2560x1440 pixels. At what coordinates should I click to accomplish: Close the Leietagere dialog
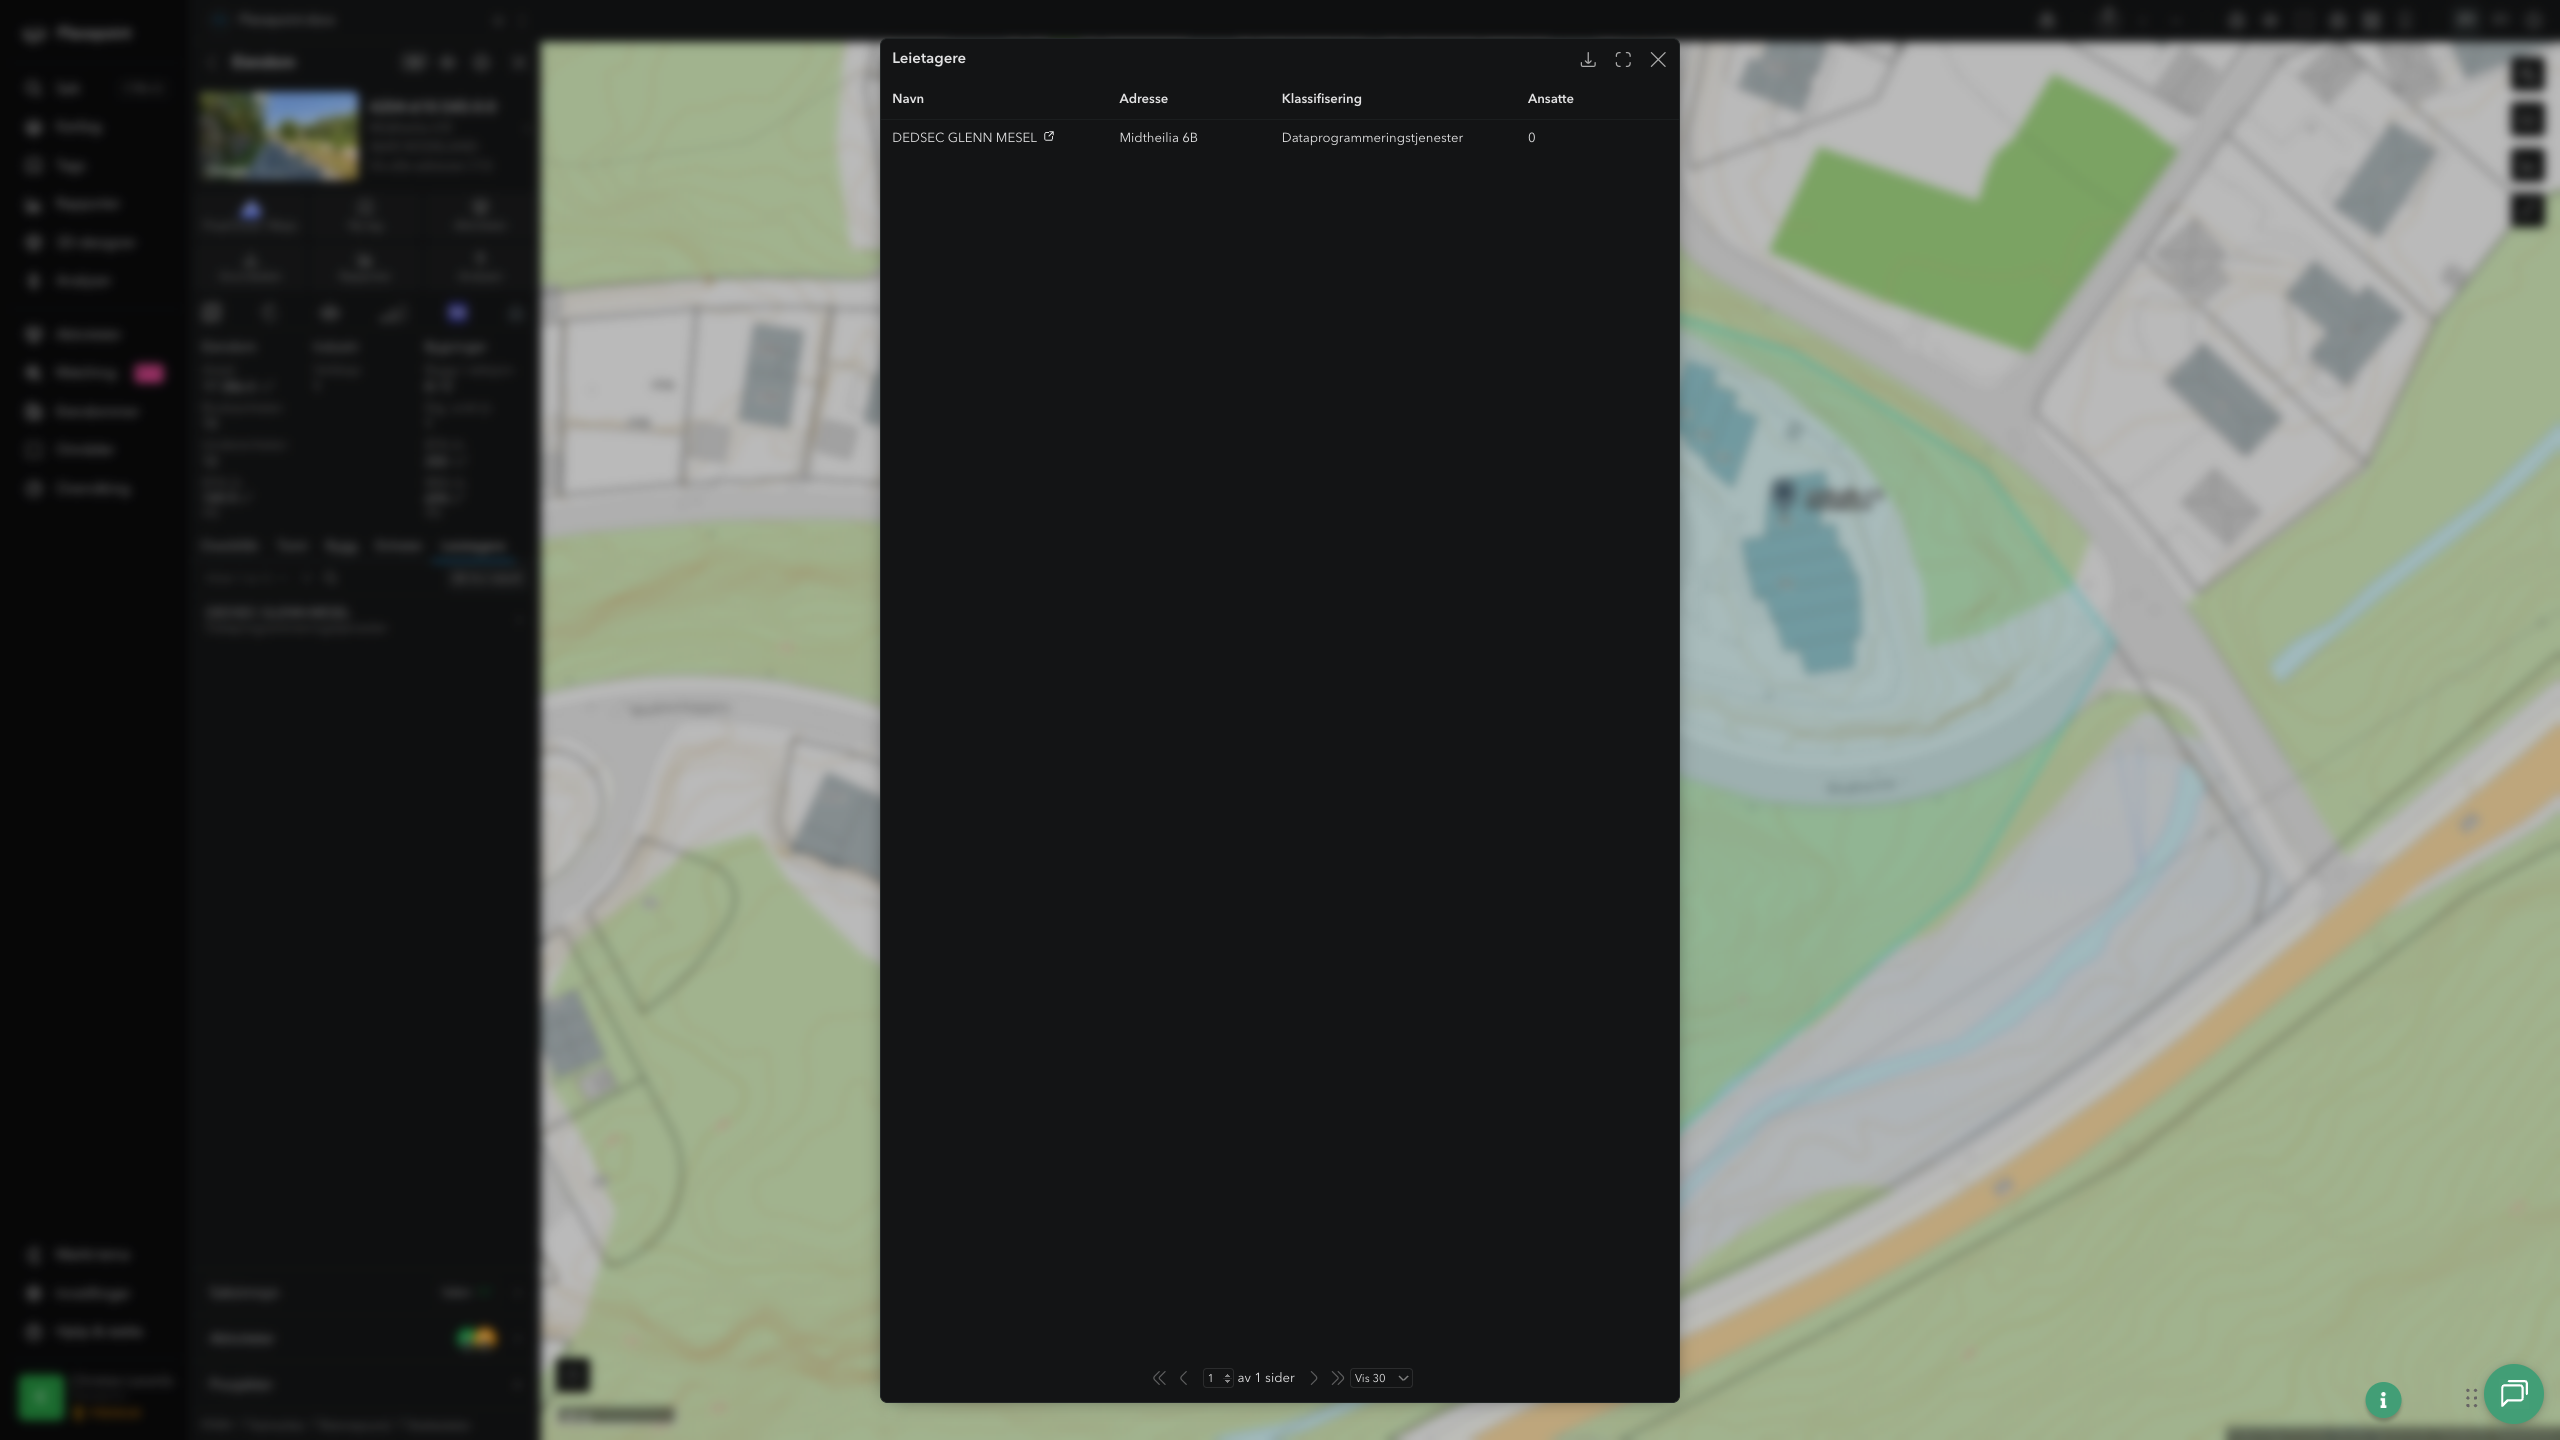[1658, 60]
